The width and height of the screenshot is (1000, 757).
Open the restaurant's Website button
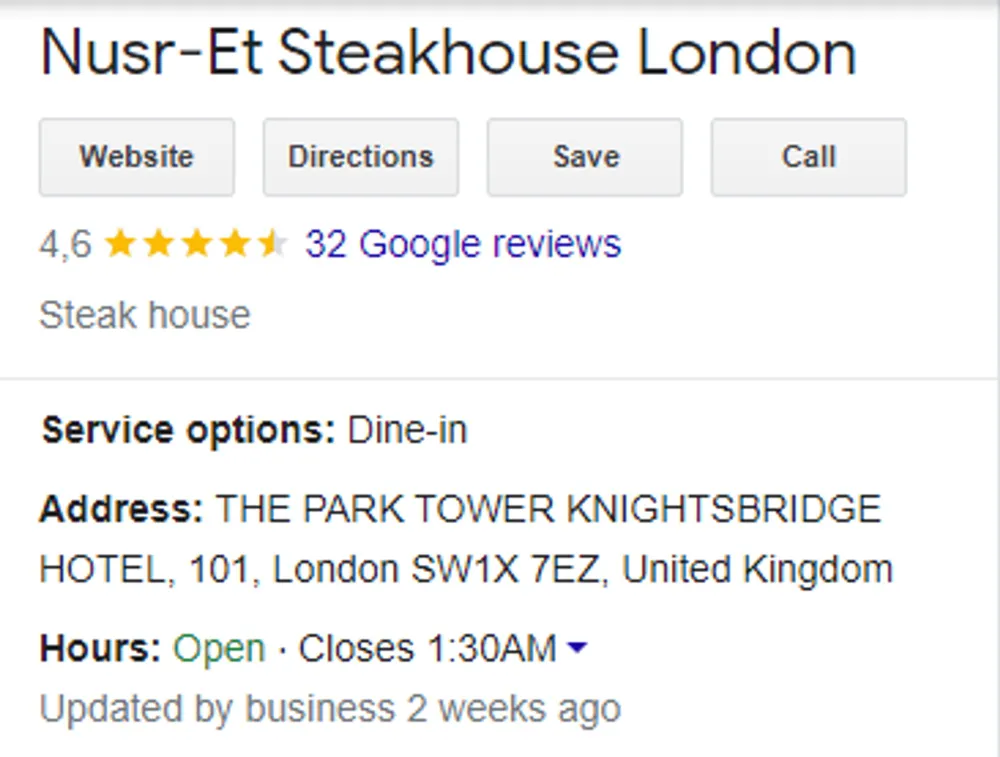pyautogui.click(x=137, y=157)
